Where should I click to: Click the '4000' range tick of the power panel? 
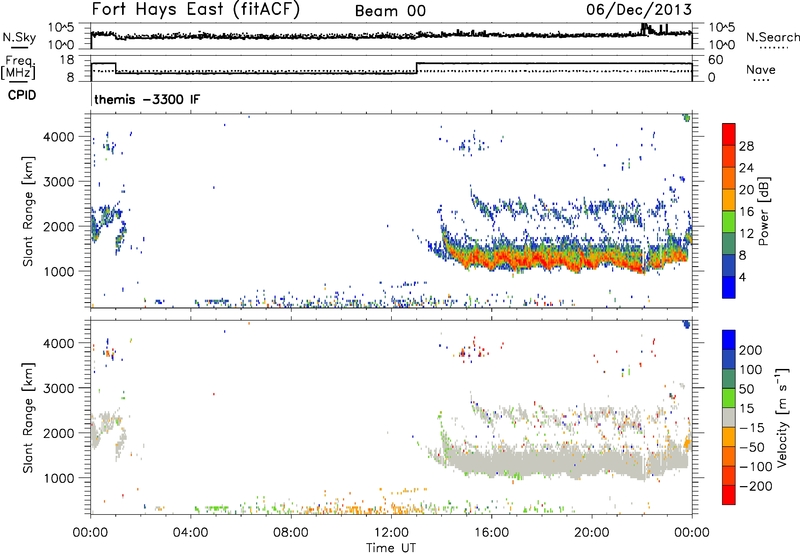[x=59, y=137]
